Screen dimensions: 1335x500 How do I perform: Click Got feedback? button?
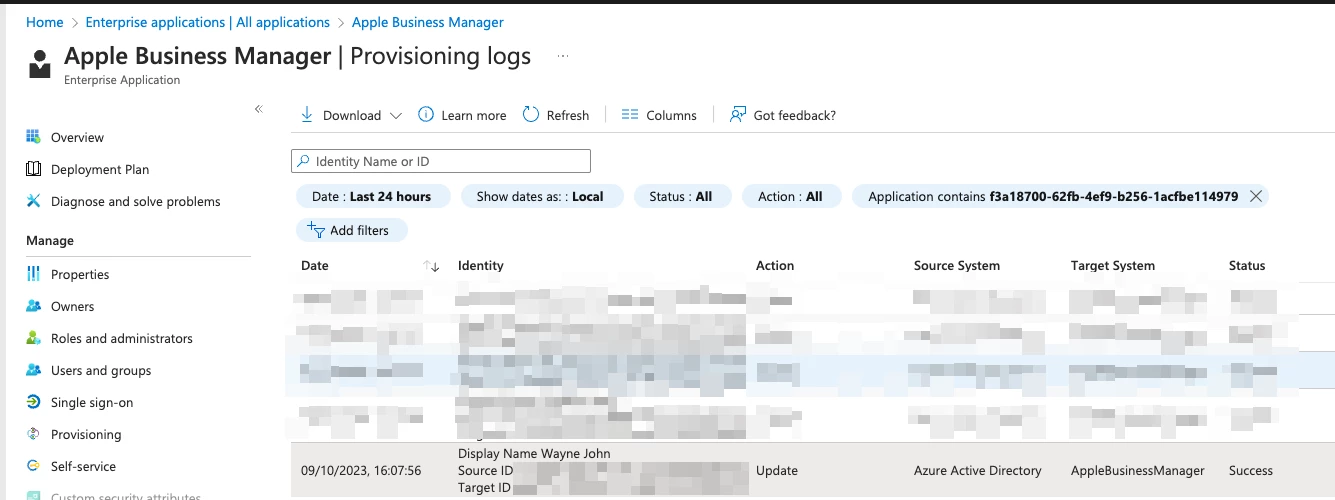coord(783,115)
